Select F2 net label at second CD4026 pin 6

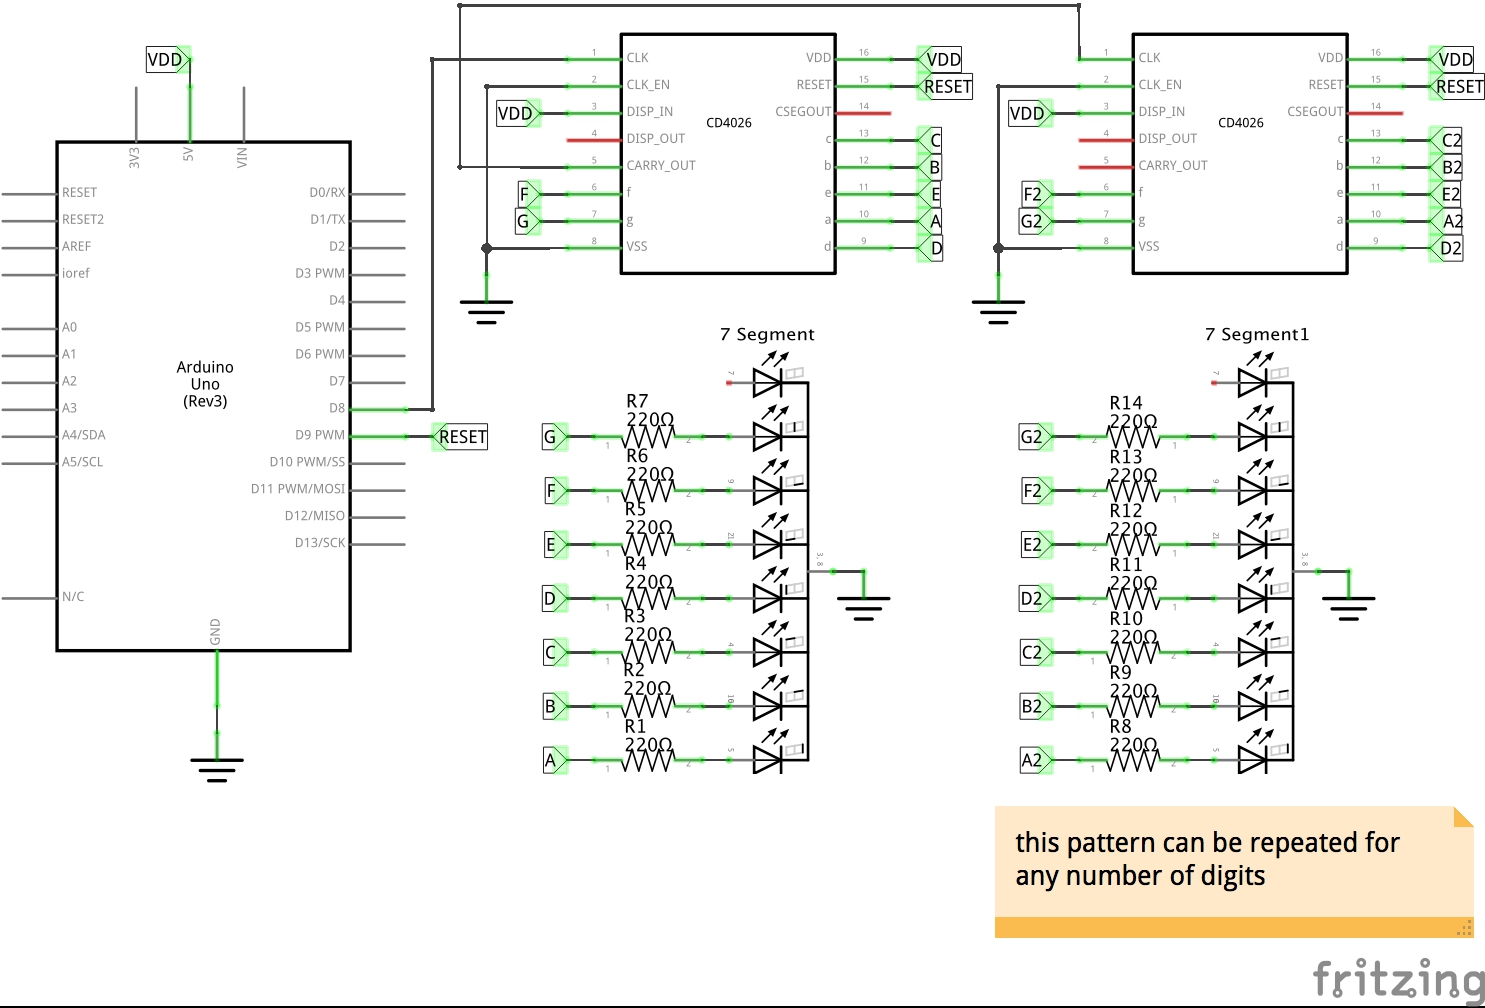click(1036, 194)
